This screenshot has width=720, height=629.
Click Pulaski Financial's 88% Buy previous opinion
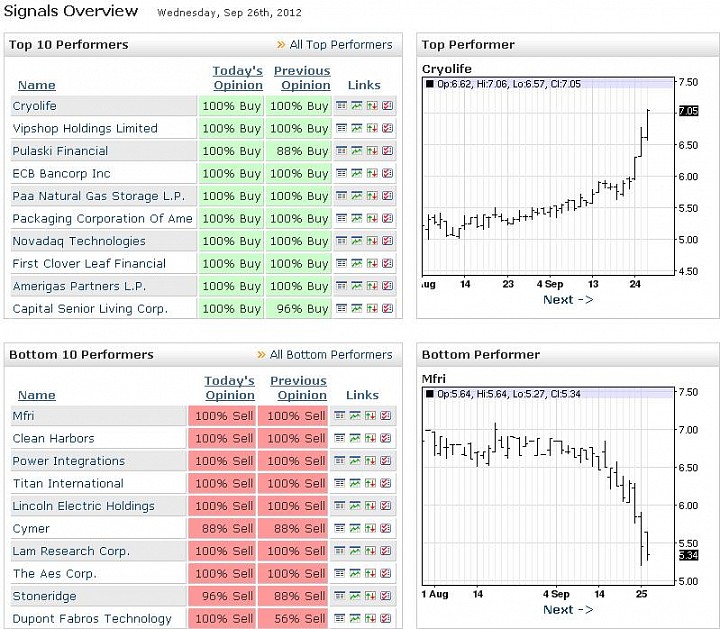click(x=298, y=151)
